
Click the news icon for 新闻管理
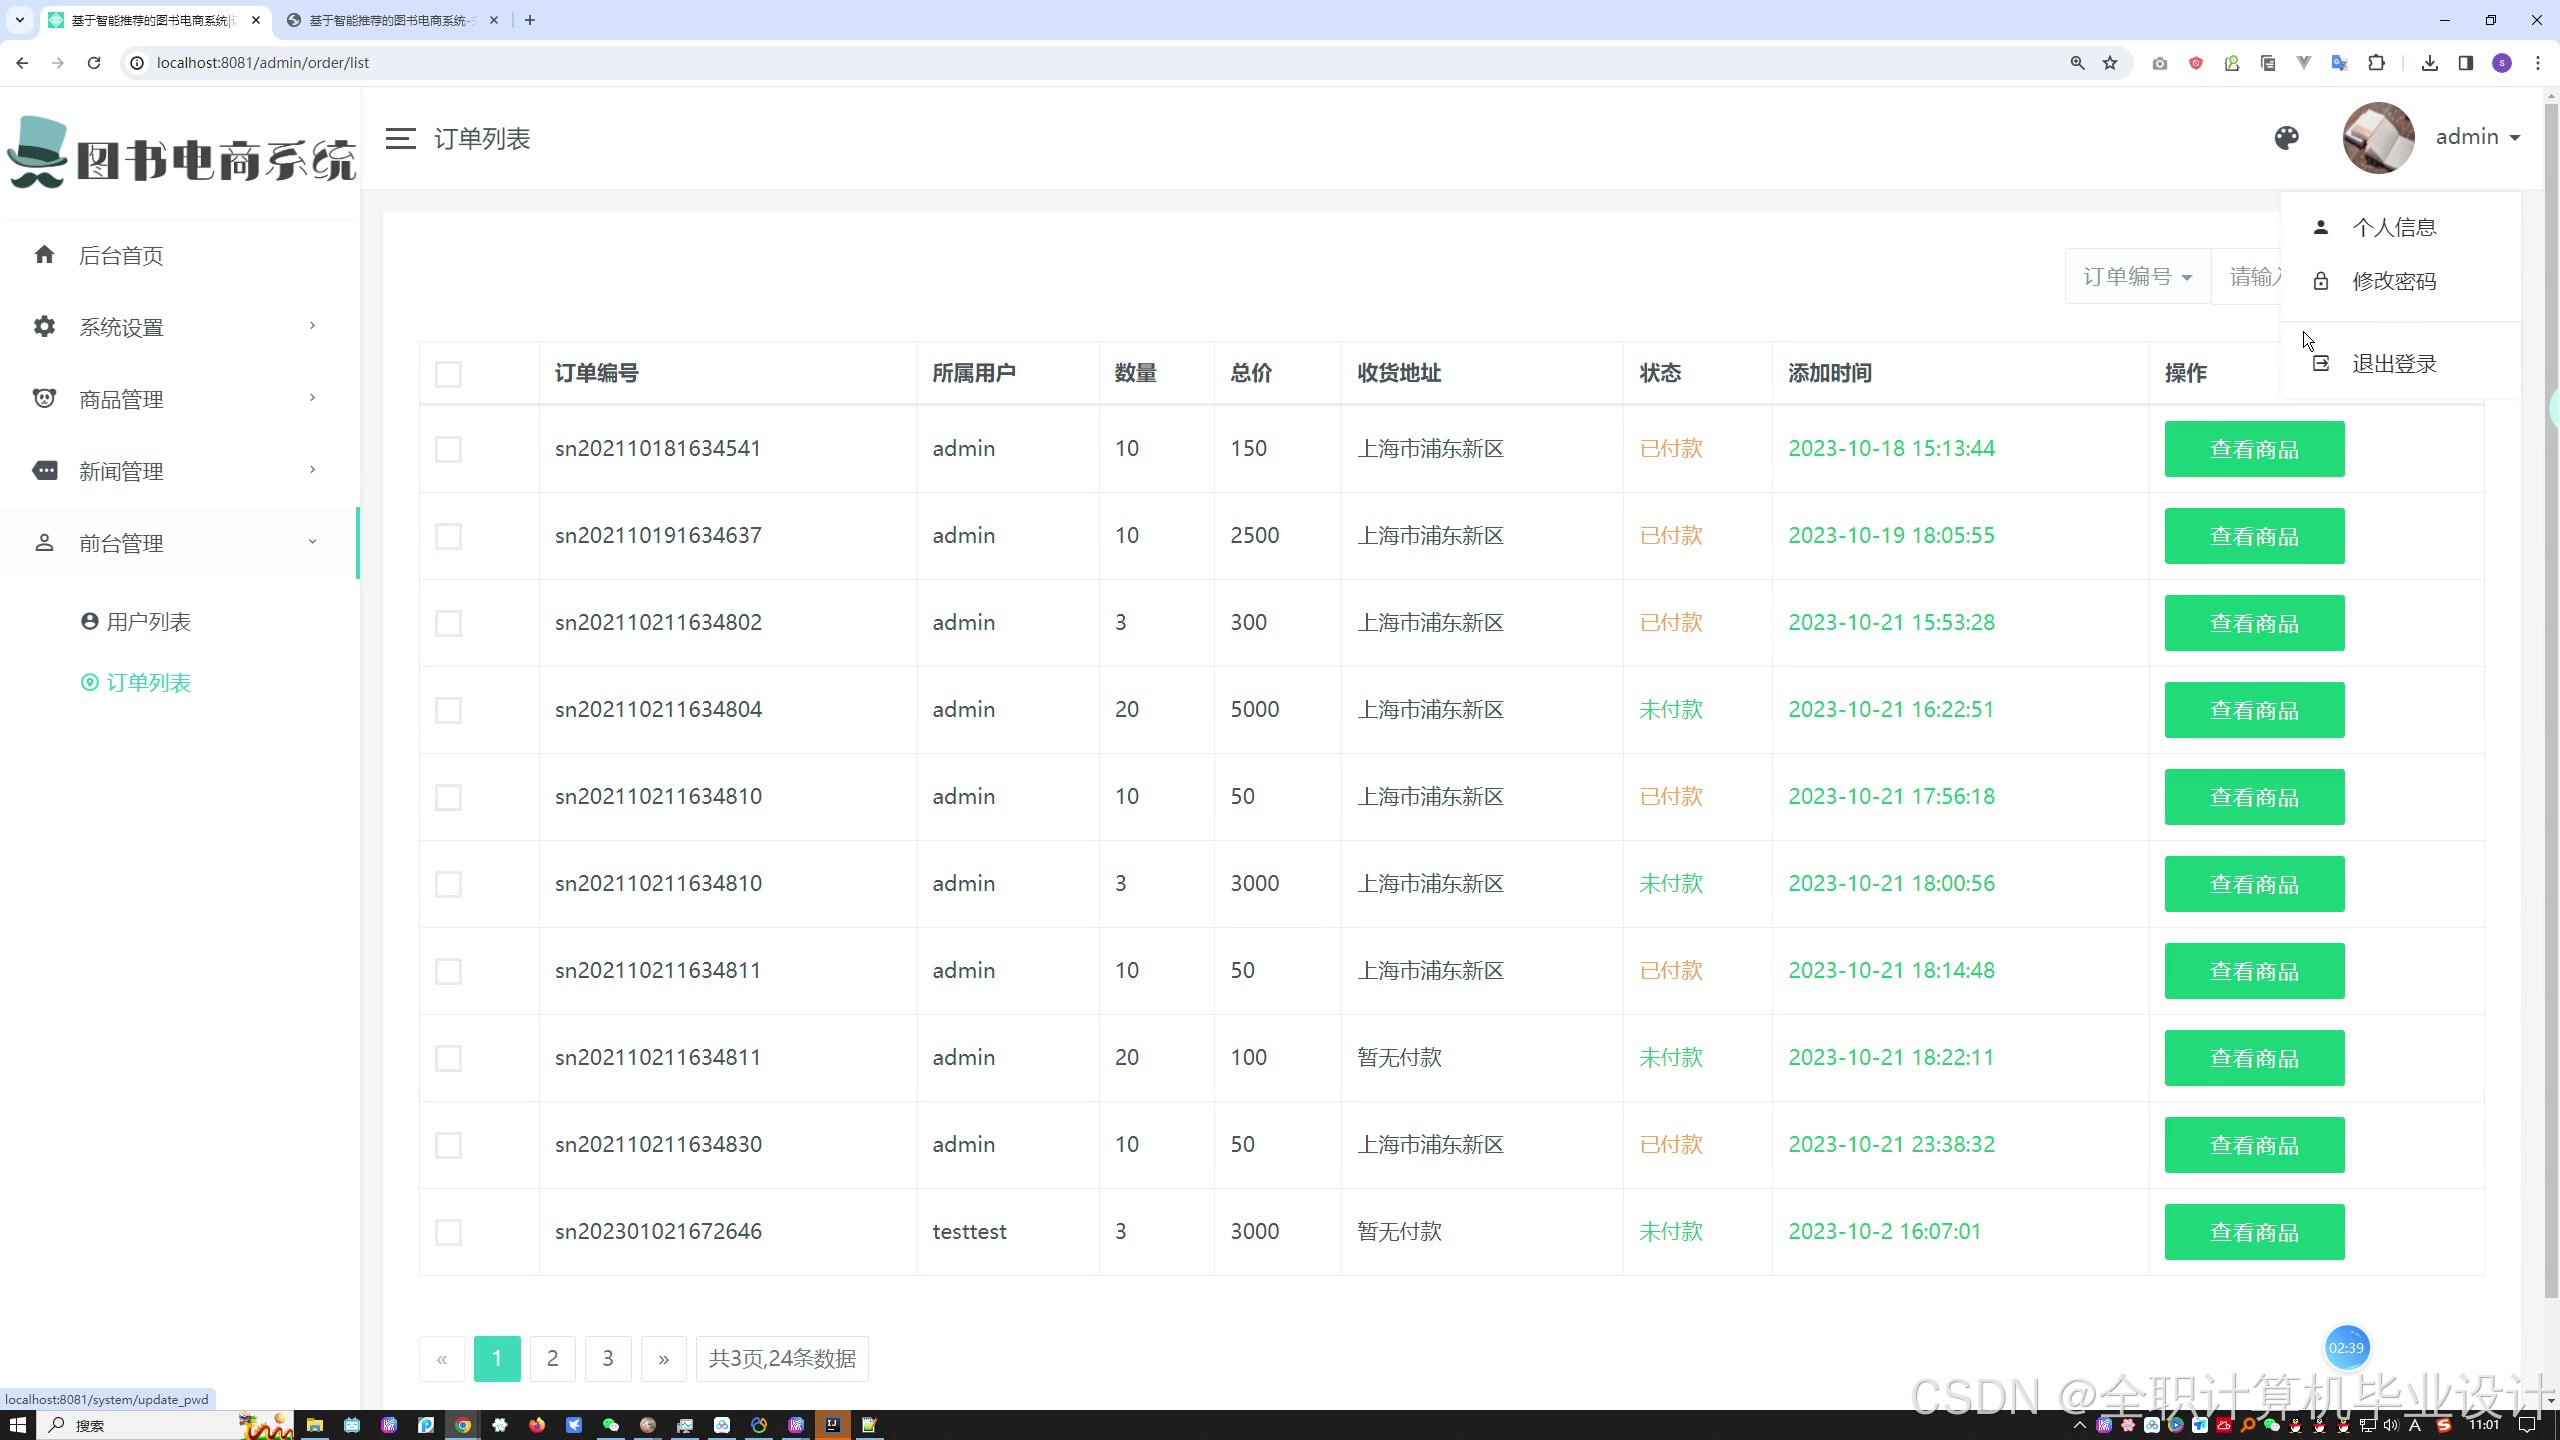click(x=44, y=470)
